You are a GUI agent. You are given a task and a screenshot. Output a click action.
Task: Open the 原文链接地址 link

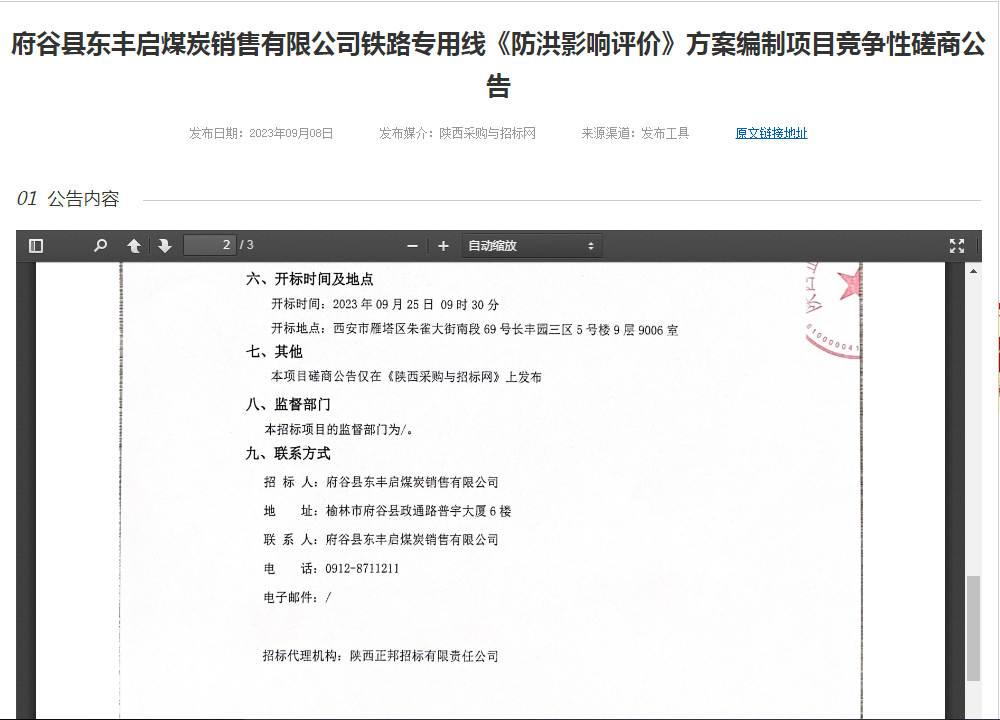point(771,133)
